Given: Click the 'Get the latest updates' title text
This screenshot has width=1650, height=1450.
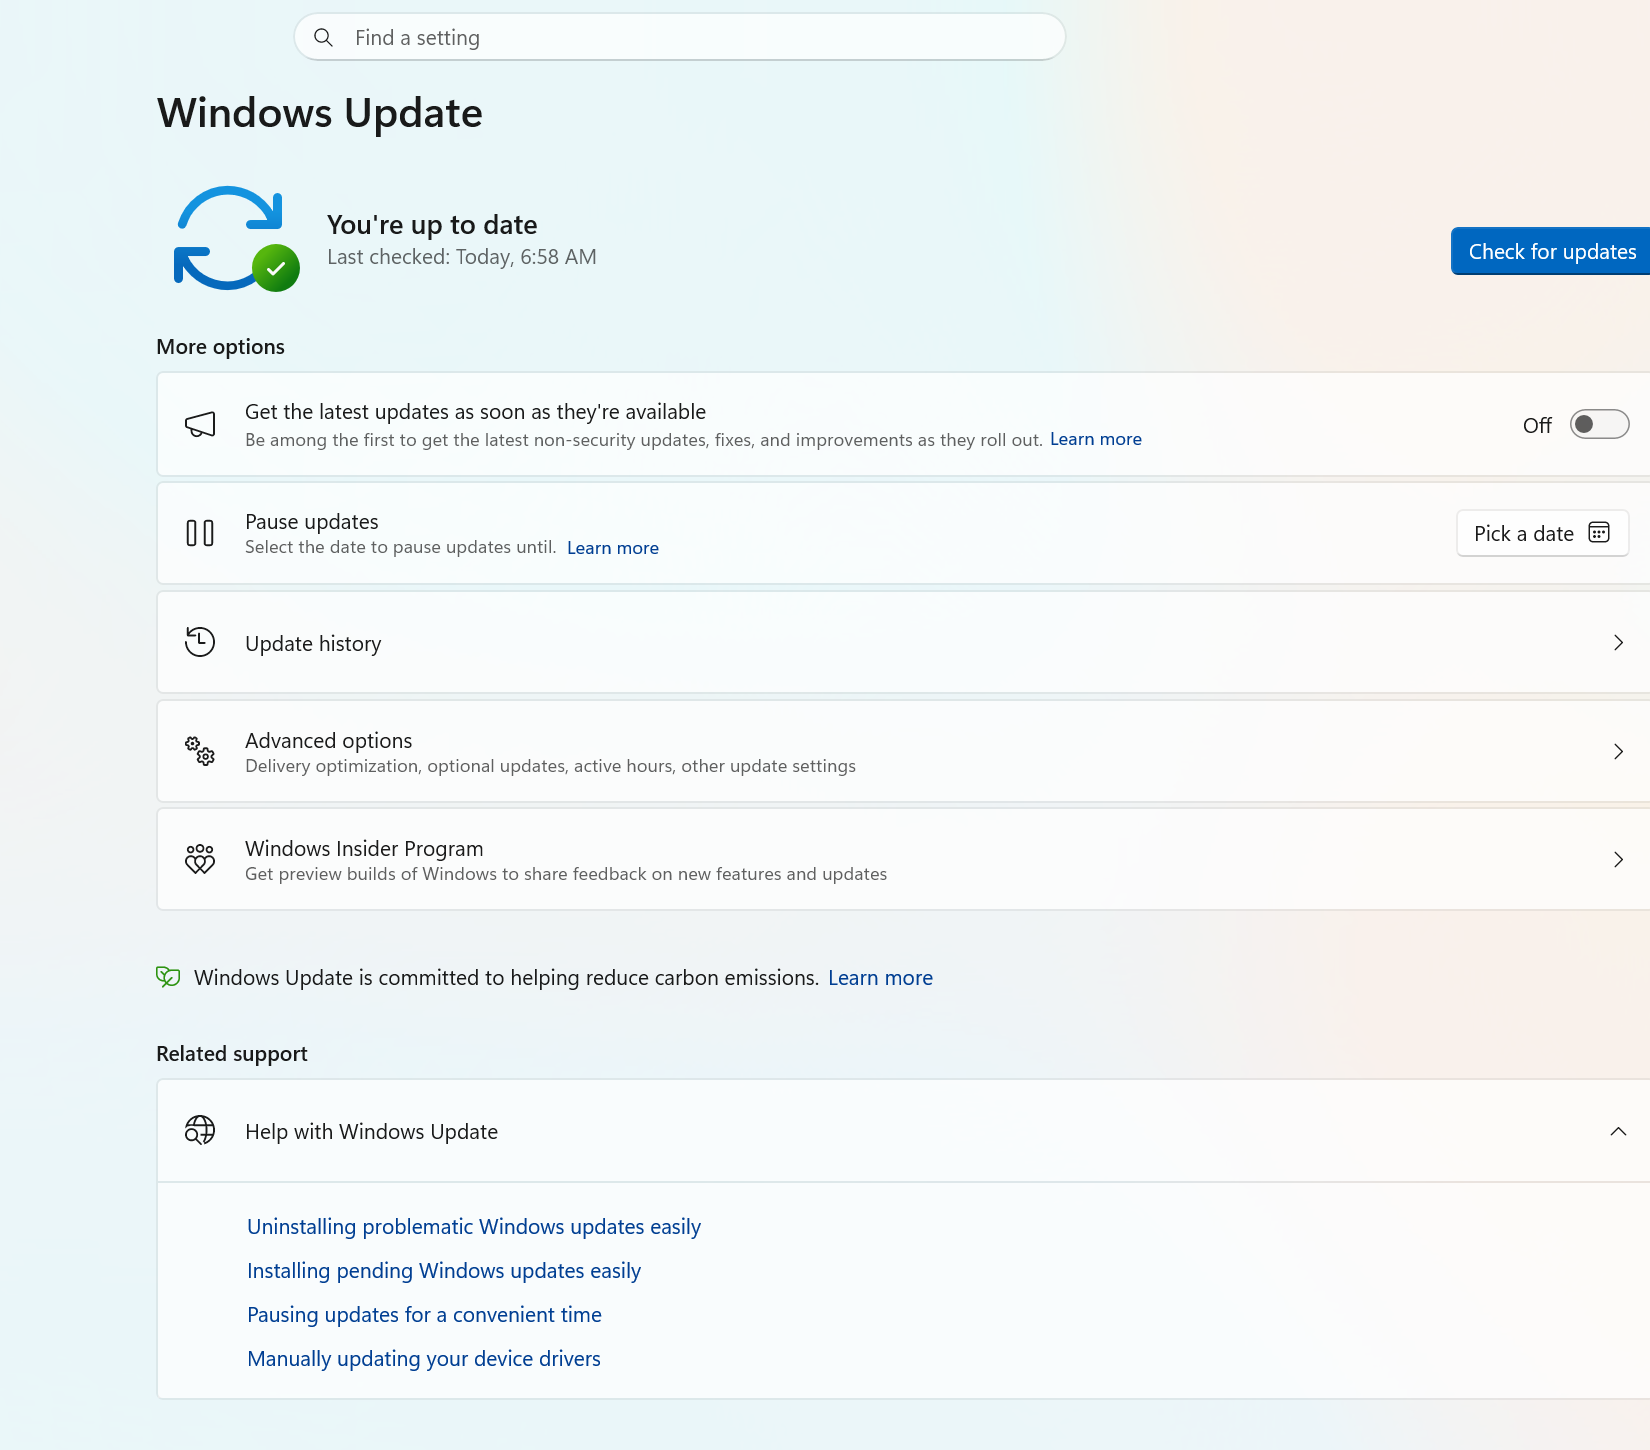Looking at the screenshot, I should [x=475, y=412].
